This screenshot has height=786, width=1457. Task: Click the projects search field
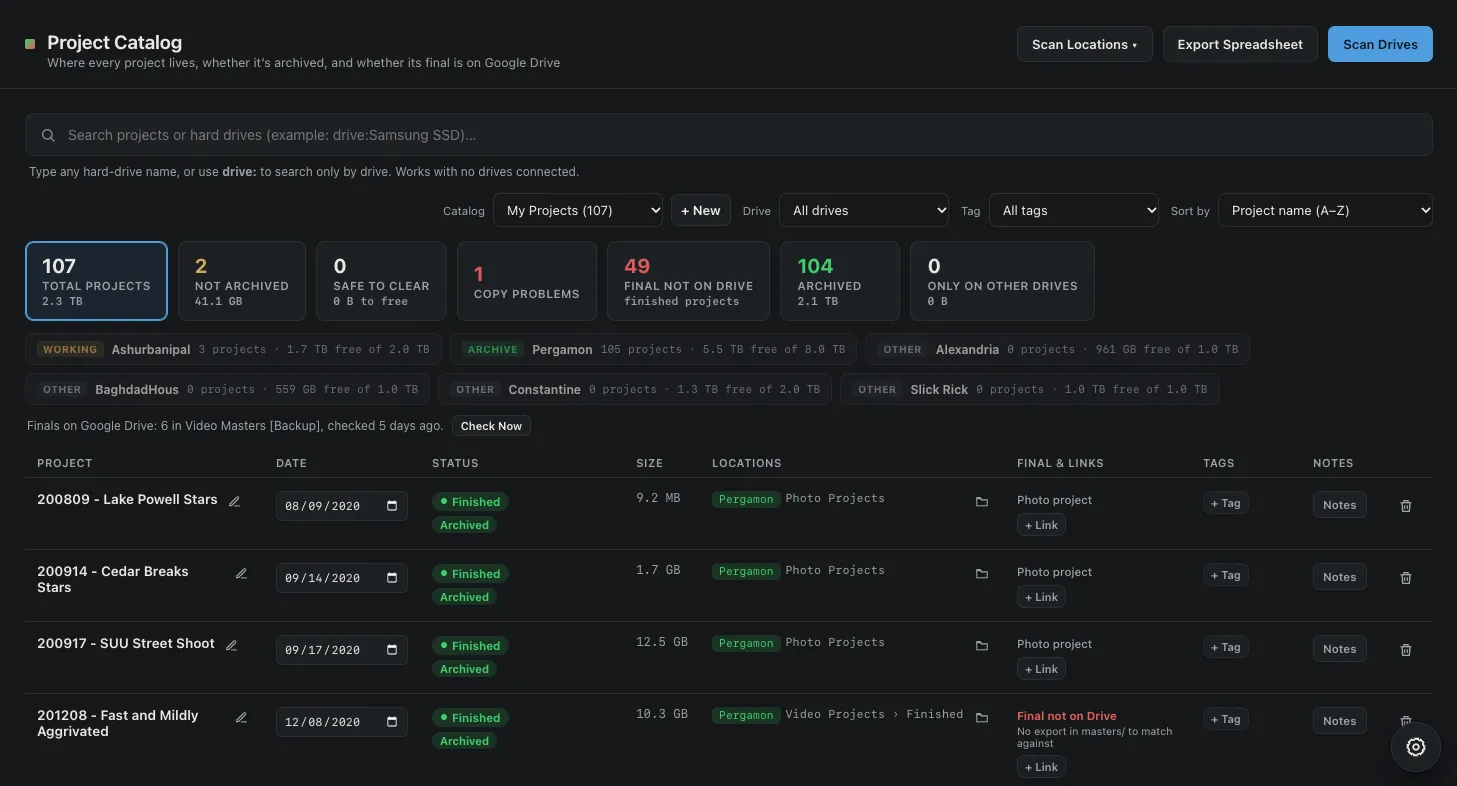[729, 134]
